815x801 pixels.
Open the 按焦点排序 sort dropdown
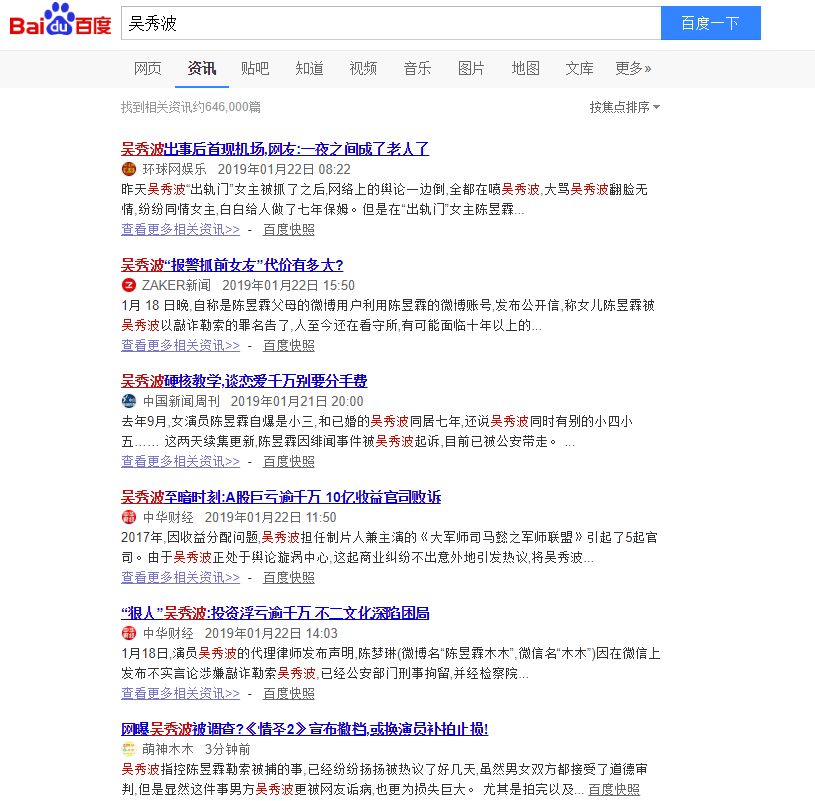click(x=624, y=107)
